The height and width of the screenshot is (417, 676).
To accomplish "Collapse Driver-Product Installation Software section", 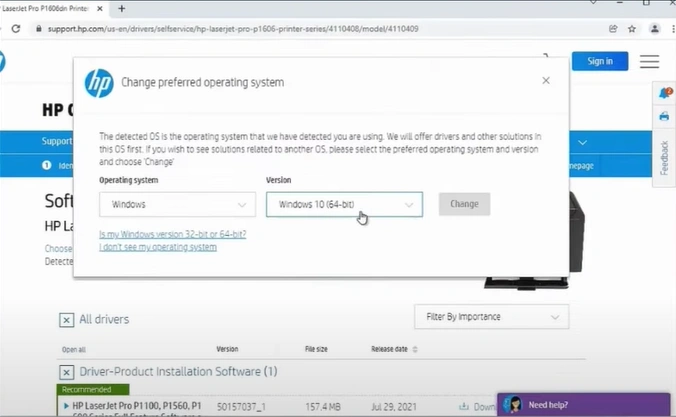I will [66, 371].
